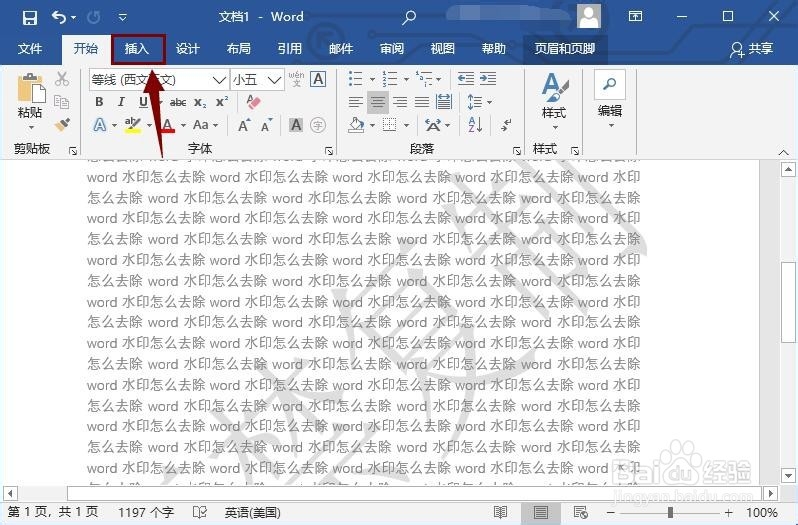Open the clipboard pane launcher

tap(73, 151)
